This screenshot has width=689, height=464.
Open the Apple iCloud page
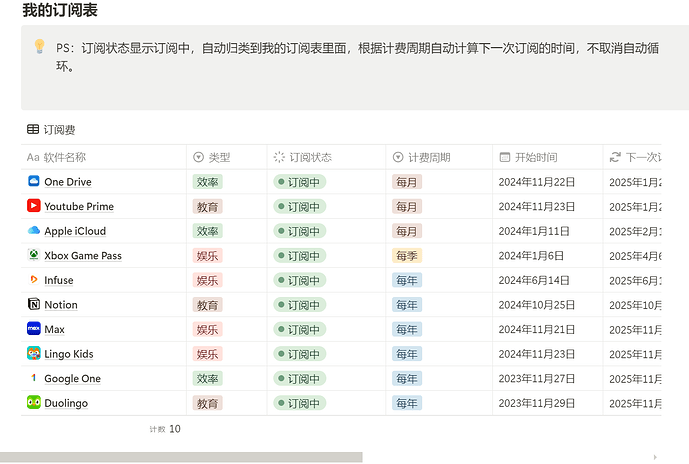point(75,231)
